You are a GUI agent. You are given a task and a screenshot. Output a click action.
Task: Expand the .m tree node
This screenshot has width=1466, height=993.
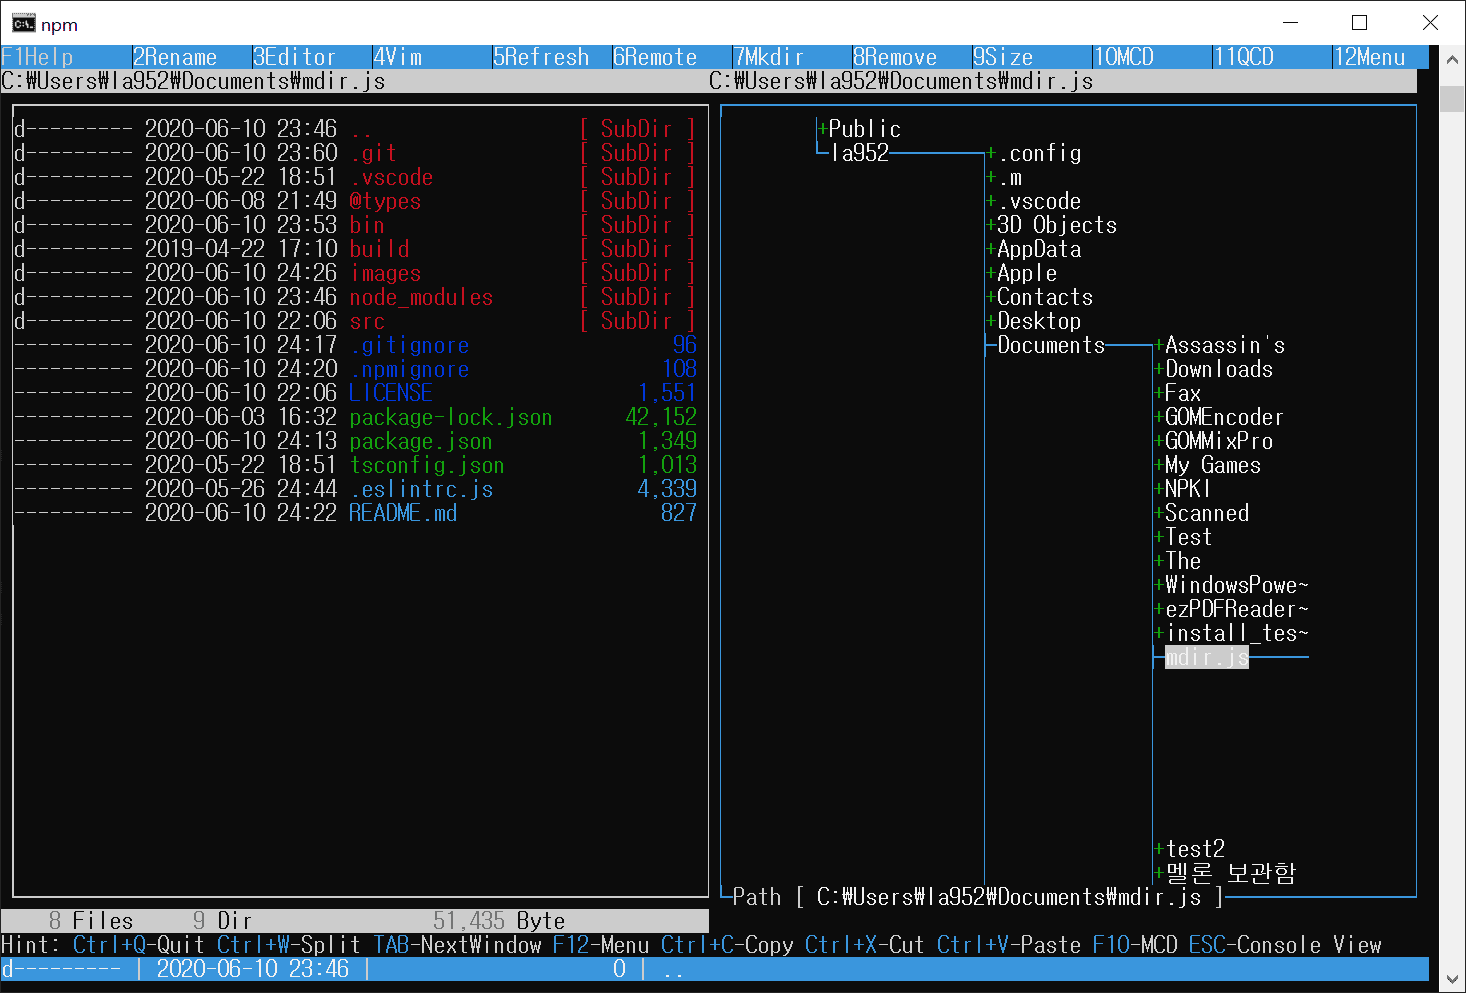(991, 177)
